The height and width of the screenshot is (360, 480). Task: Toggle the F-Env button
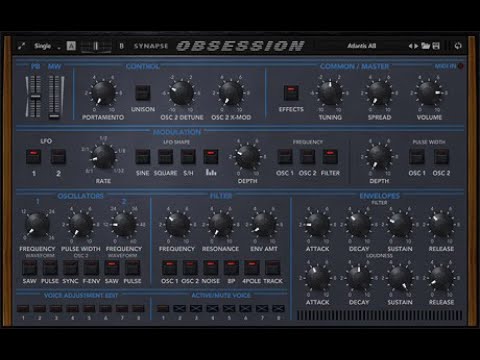pos(91,268)
